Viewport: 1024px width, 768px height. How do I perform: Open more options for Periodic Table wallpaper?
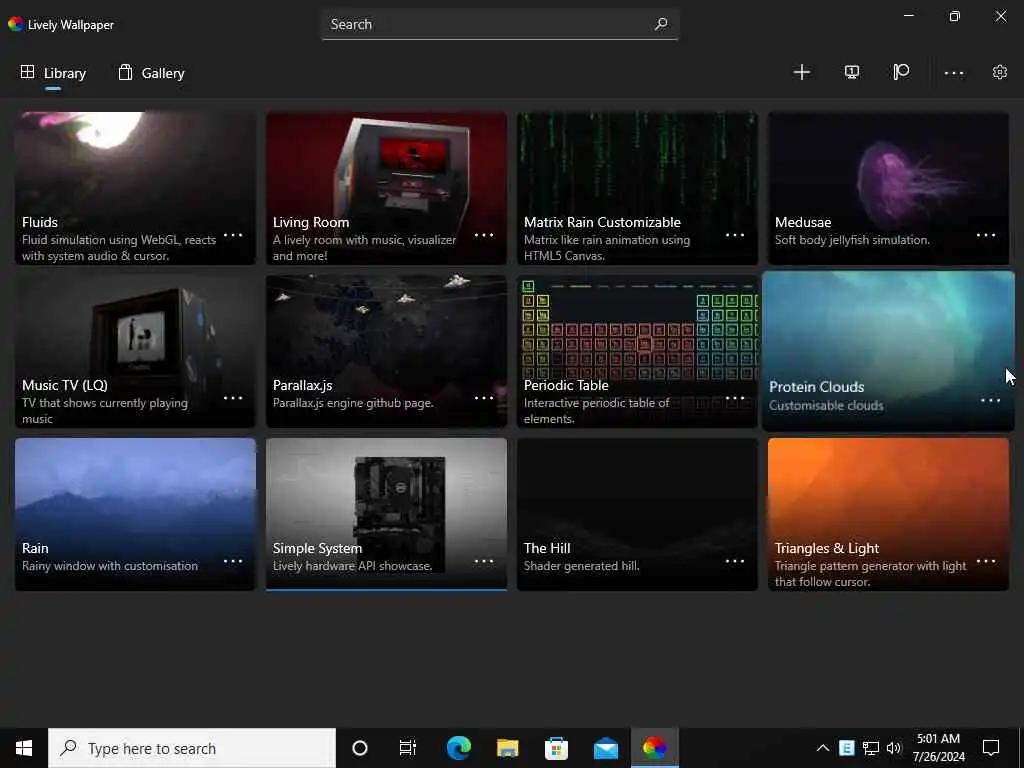pyautogui.click(x=735, y=398)
